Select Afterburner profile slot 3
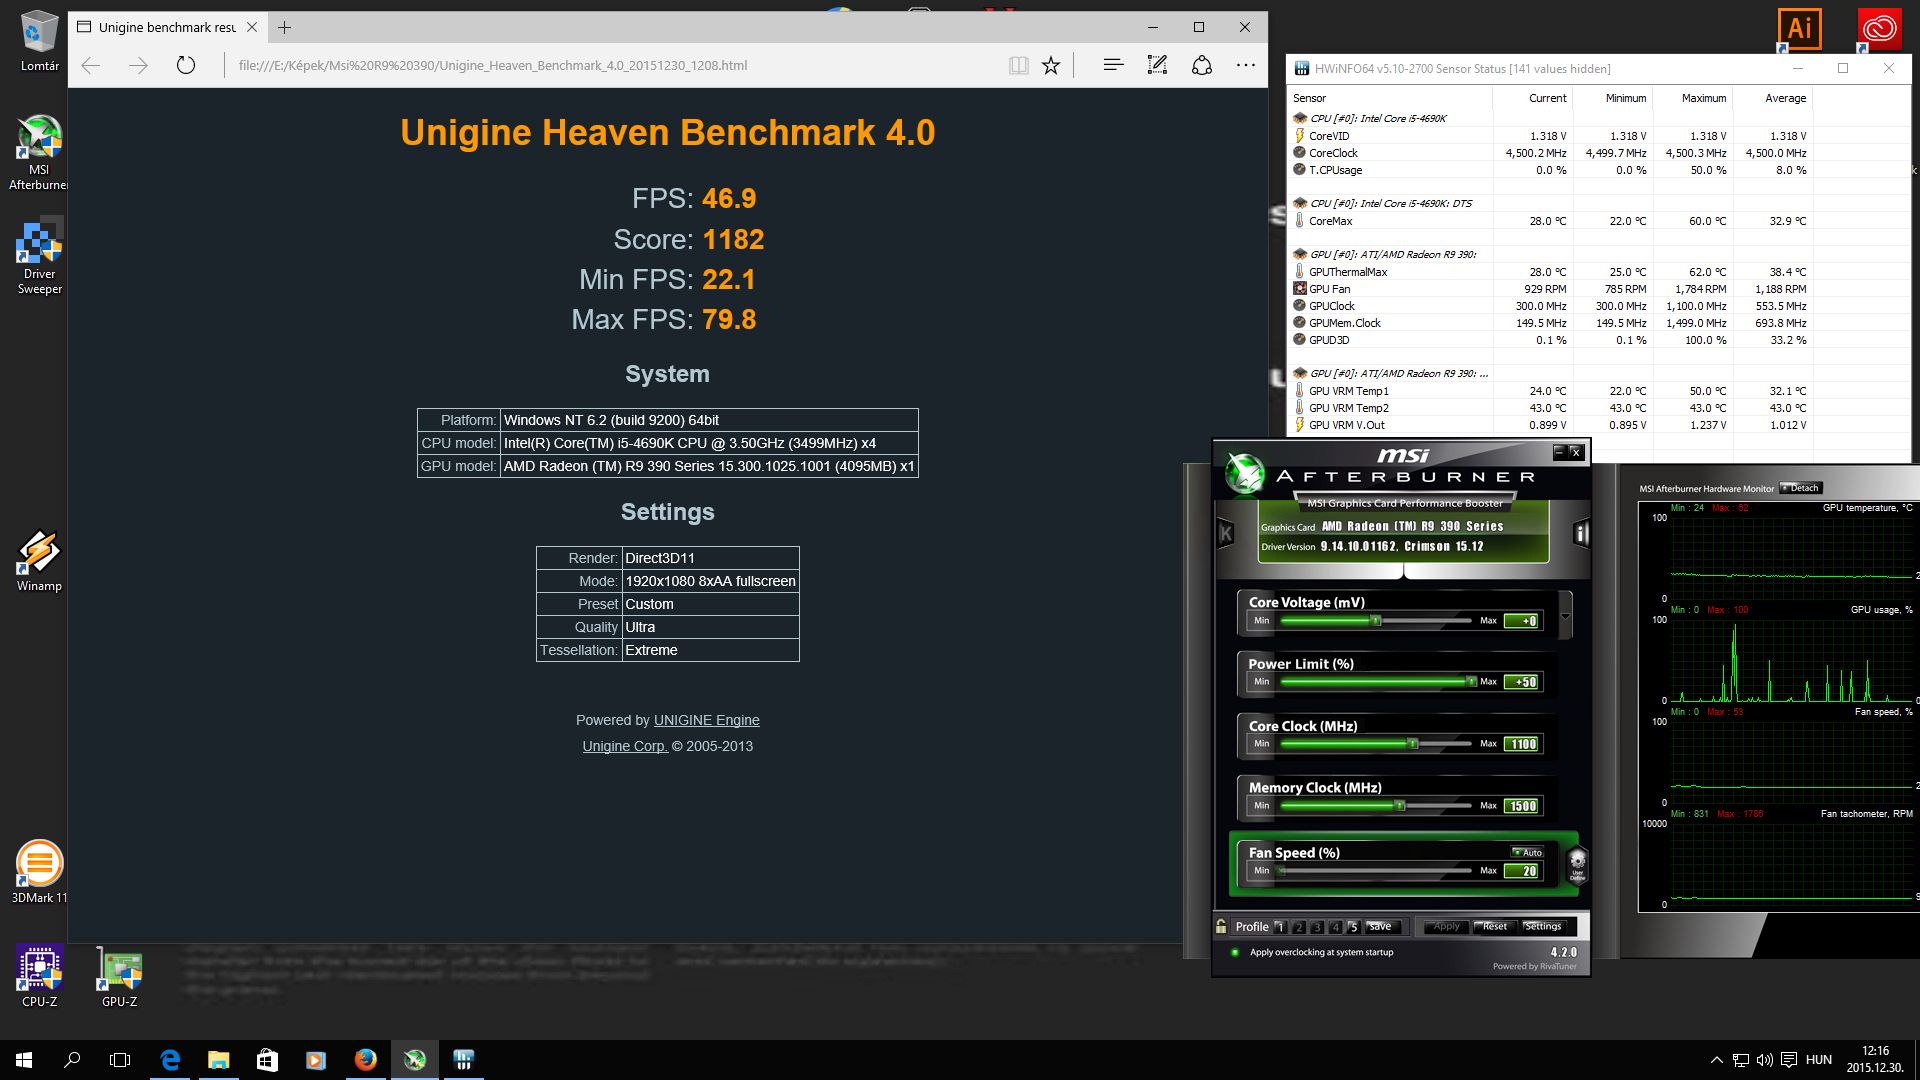Viewport: 1920px width, 1080px height. coord(1317,927)
